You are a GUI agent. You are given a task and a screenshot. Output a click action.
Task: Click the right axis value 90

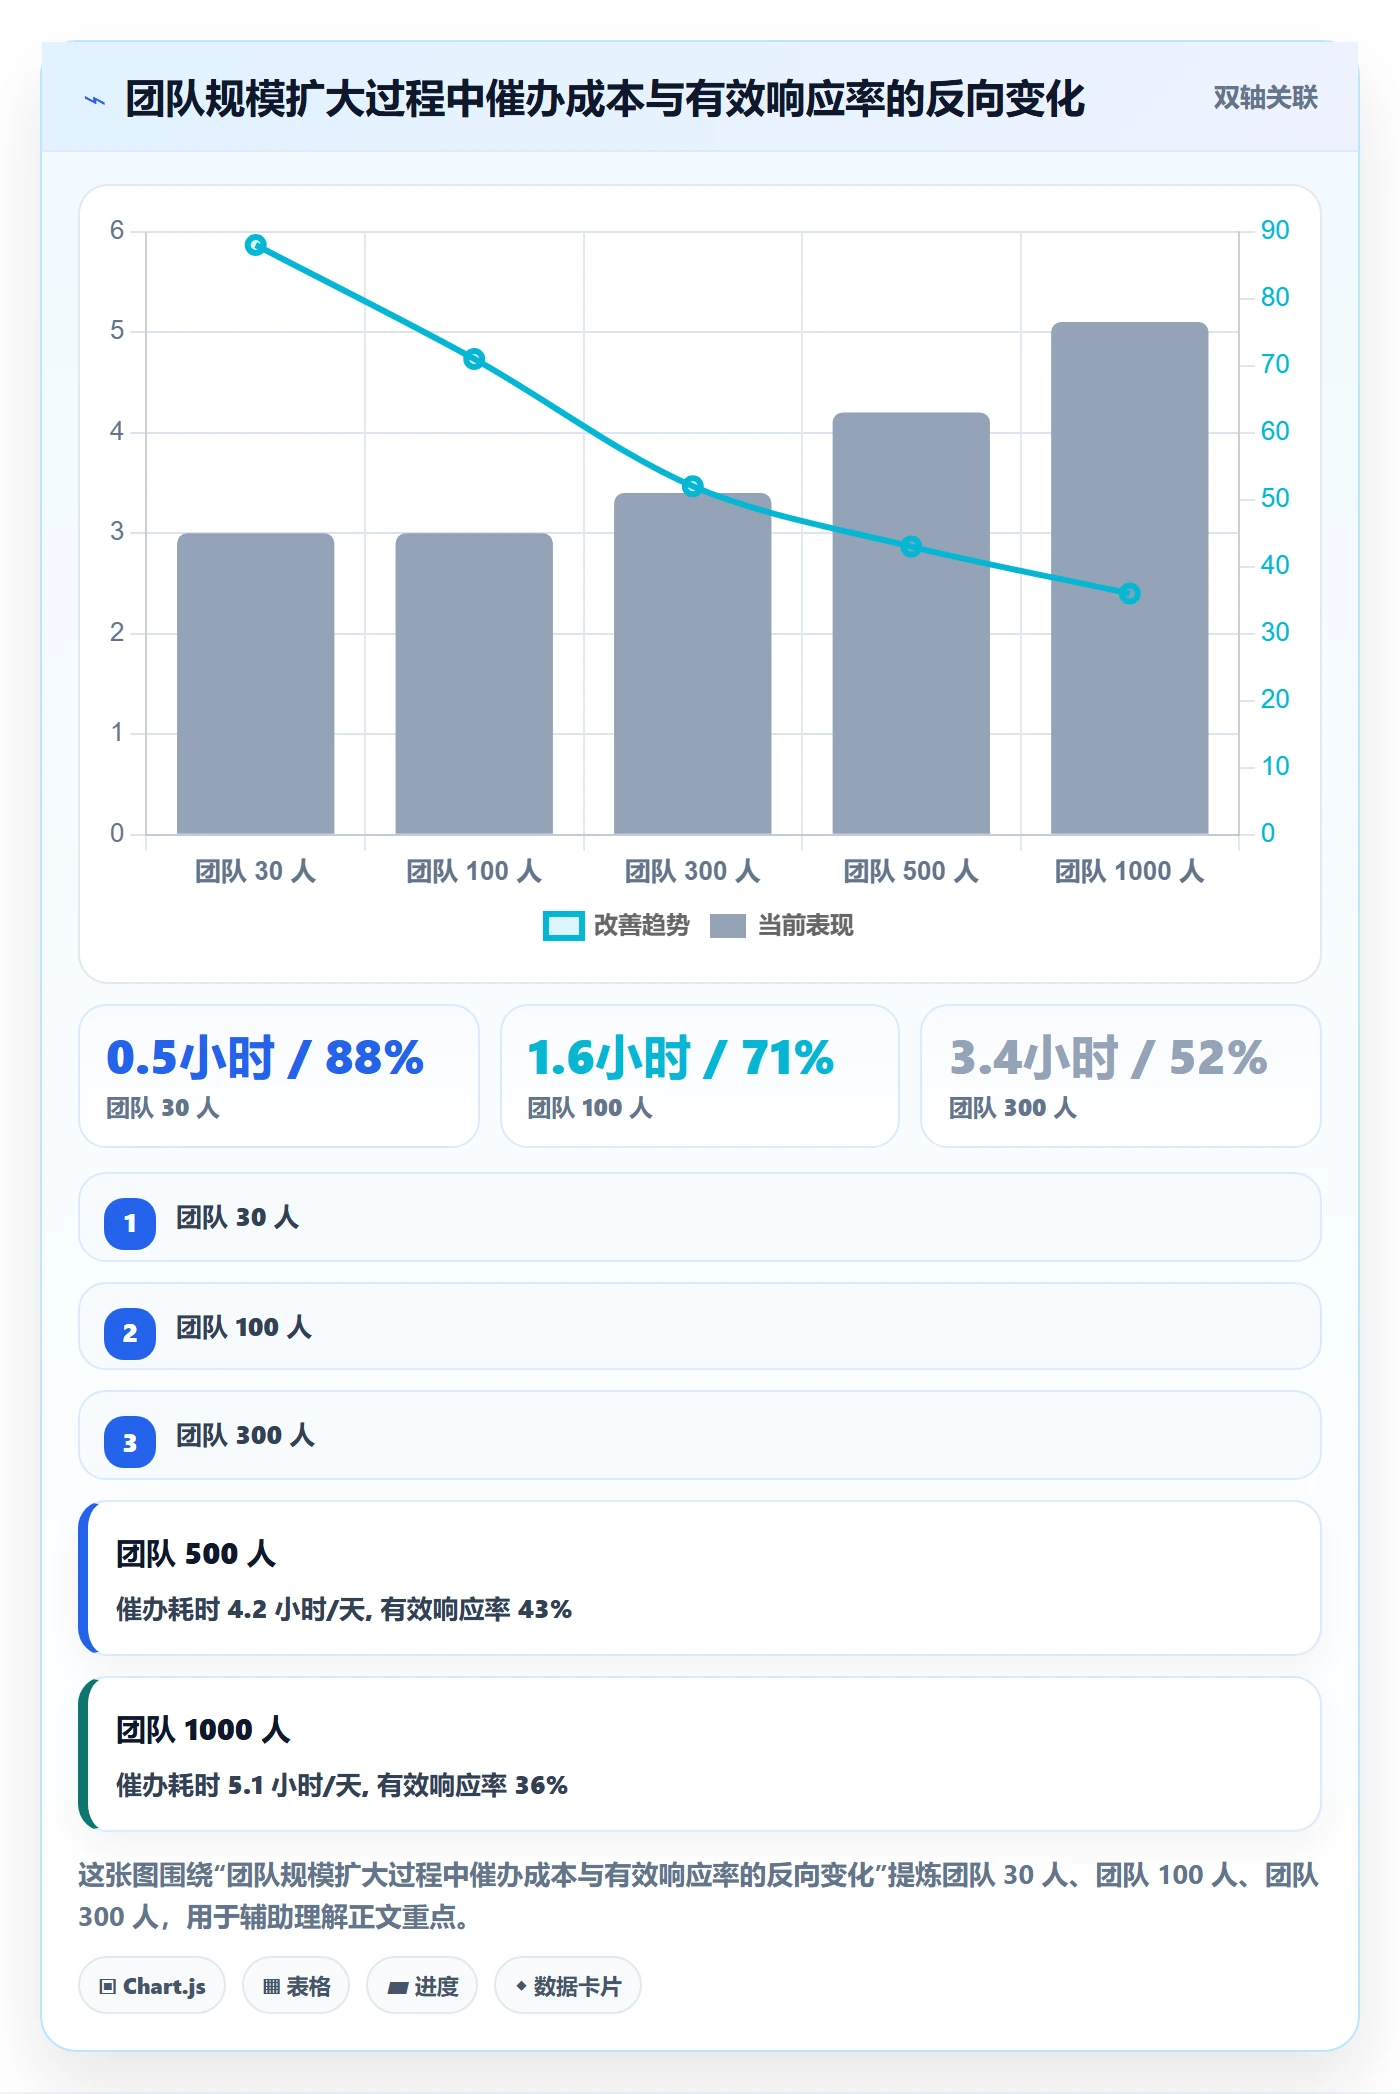(x=1275, y=231)
